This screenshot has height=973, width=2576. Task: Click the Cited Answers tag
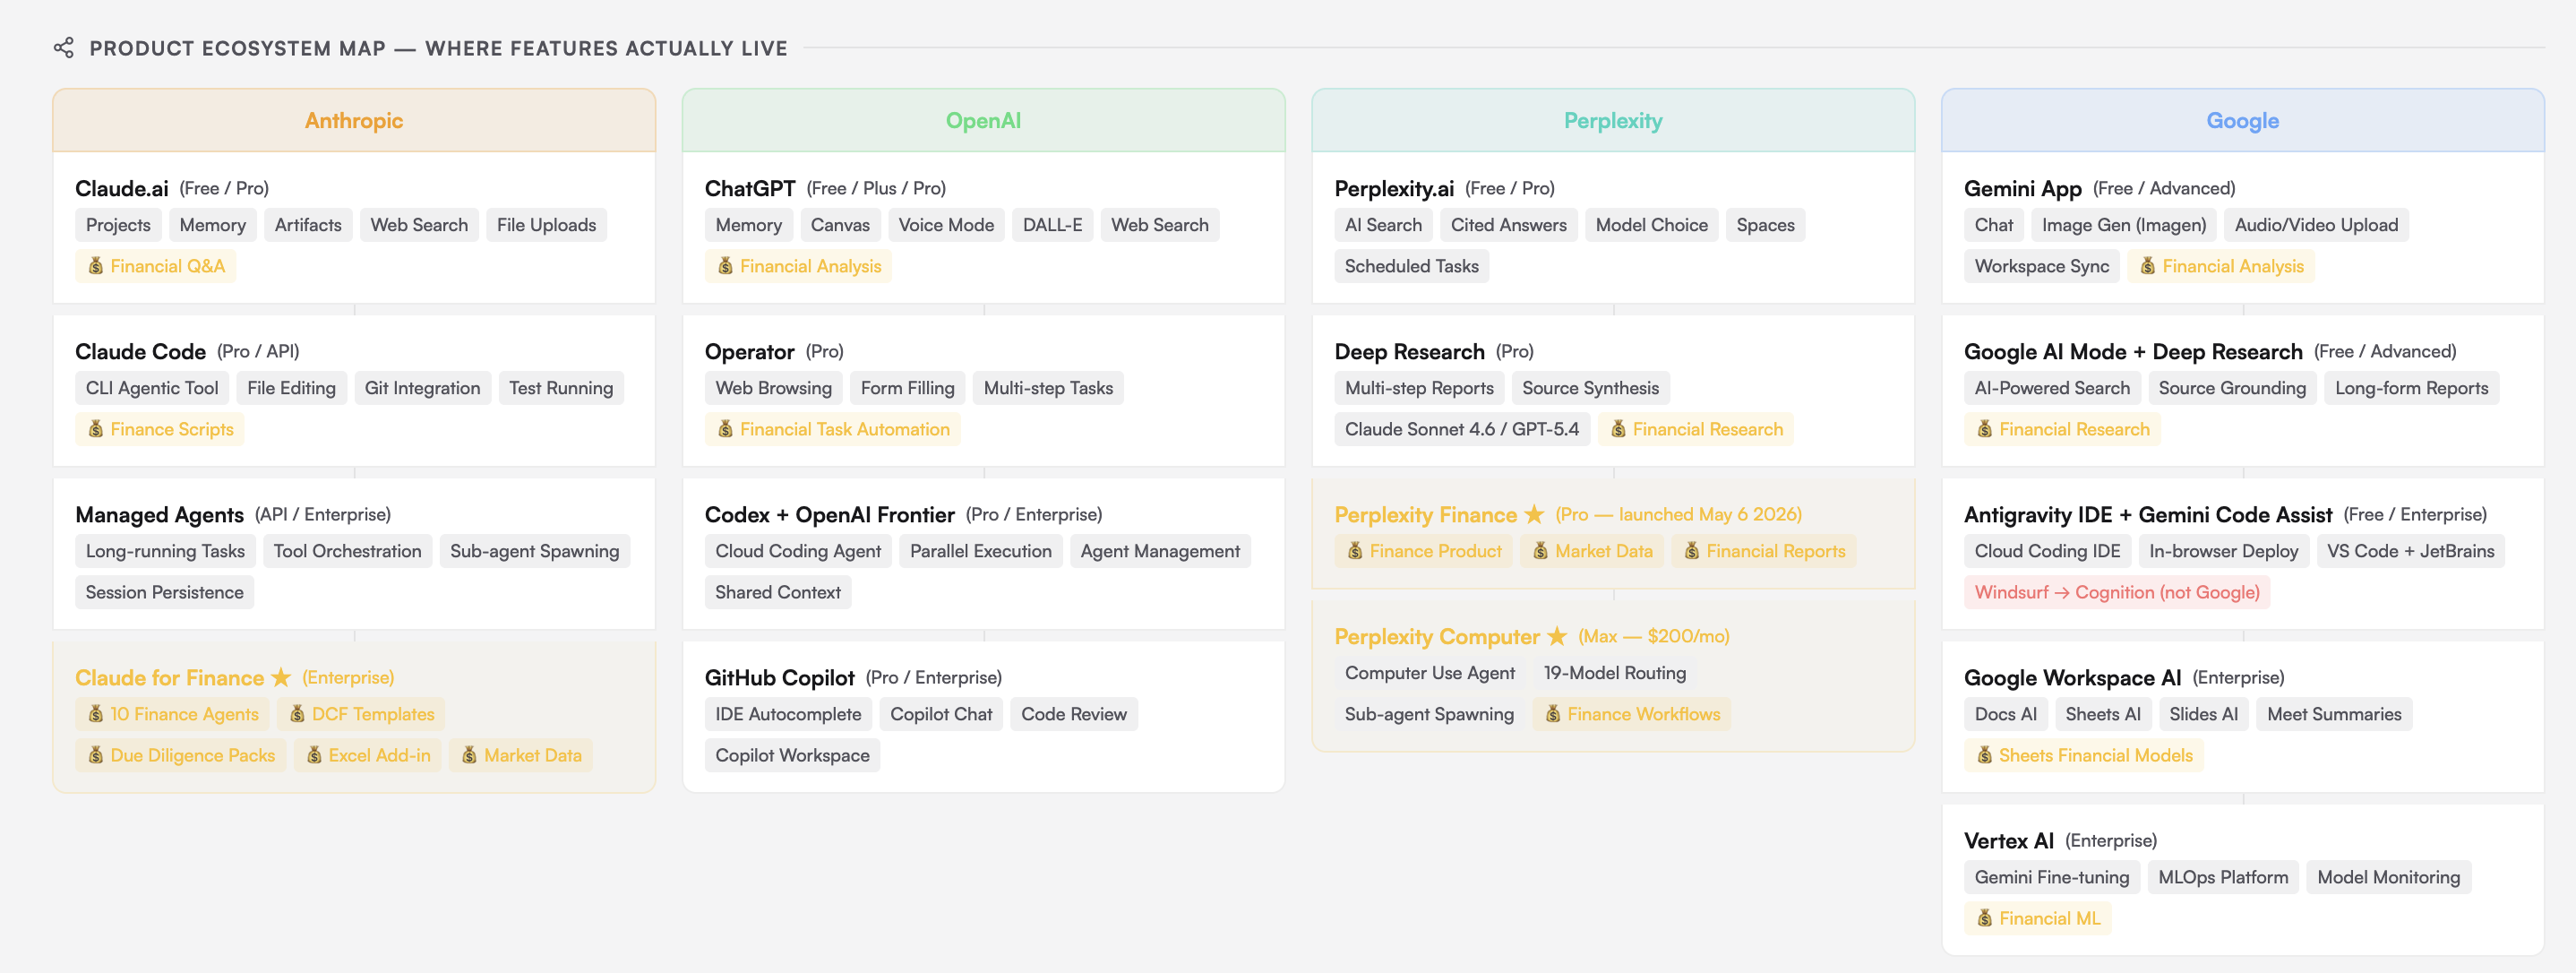(x=1509, y=225)
